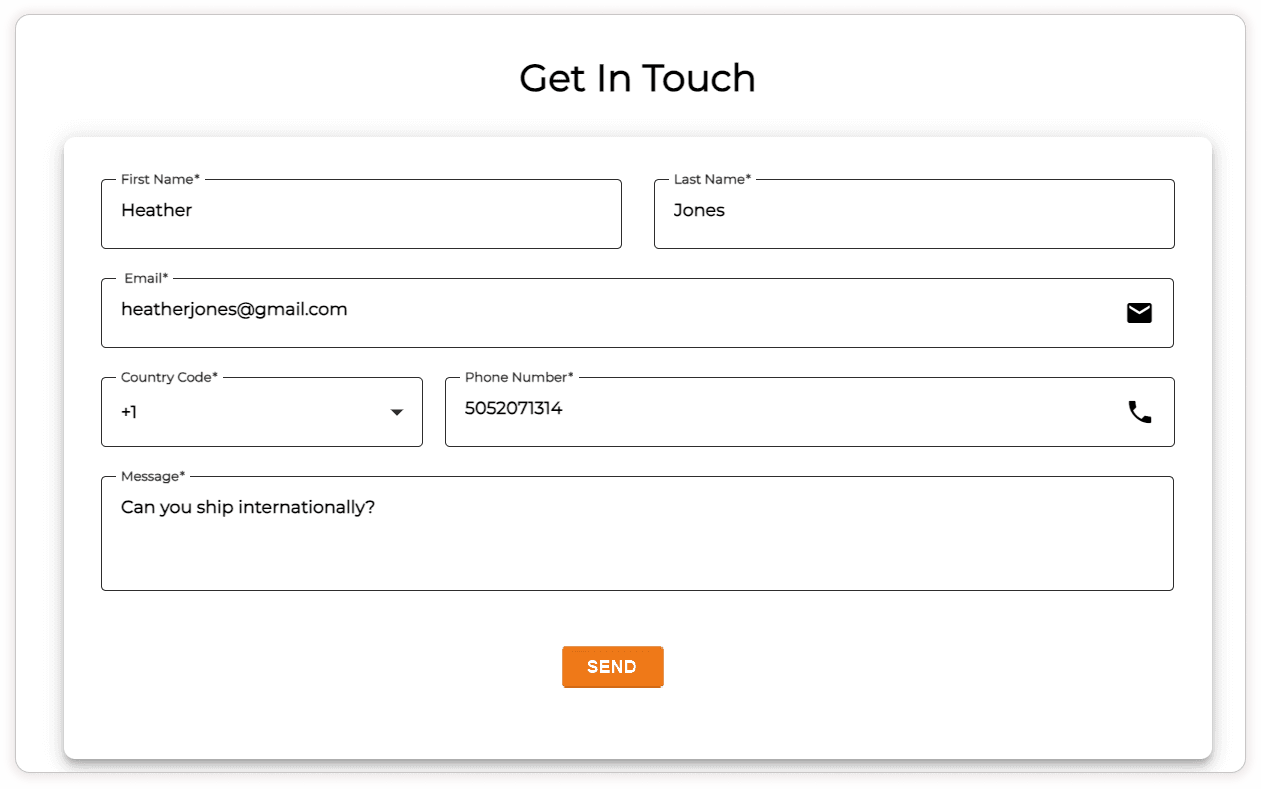Viewport: 1261px width, 789px height.
Task: Click the phone handset icon
Action: 1139,412
